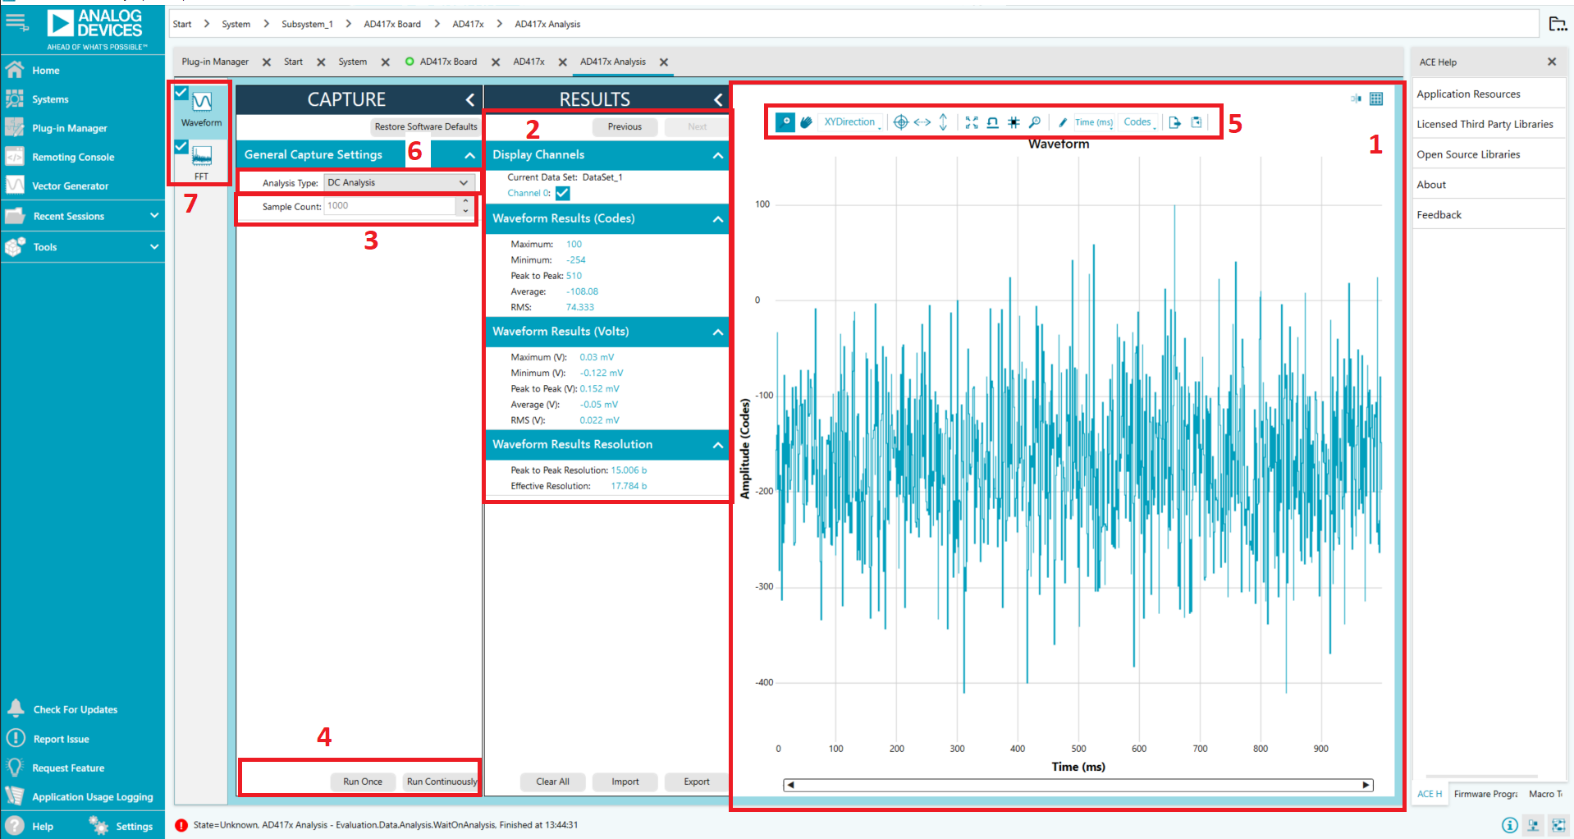Open the Codes units dropdown
This screenshot has width=1574, height=839.
[1140, 122]
